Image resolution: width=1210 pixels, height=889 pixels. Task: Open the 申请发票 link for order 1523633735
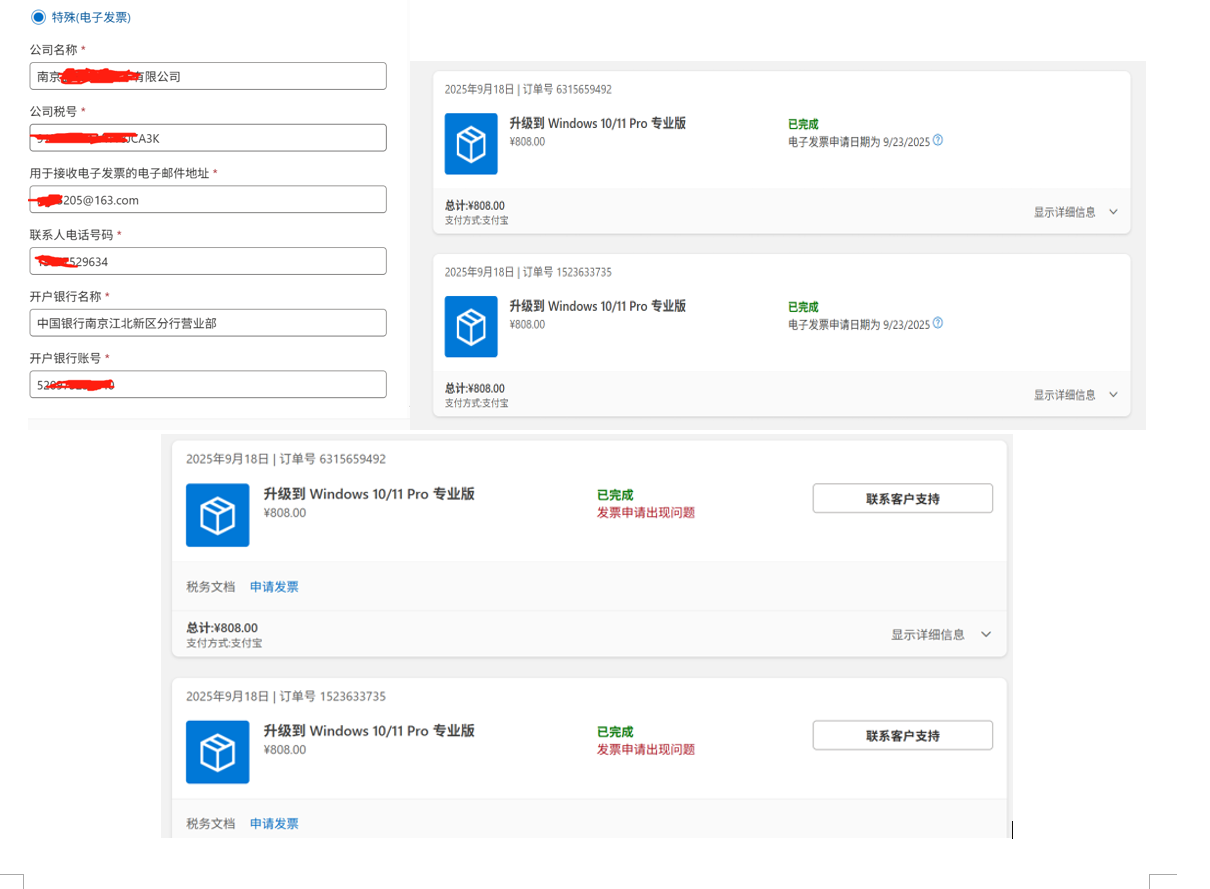point(274,824)
